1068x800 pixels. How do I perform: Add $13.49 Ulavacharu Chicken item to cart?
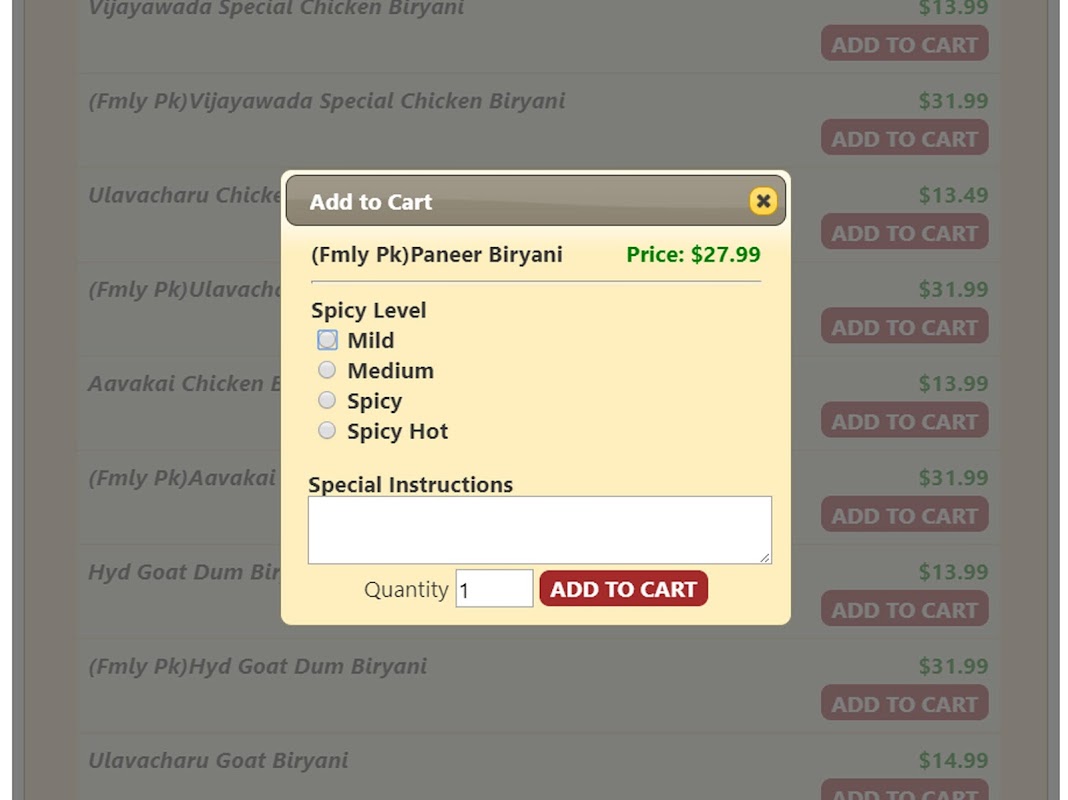pyautogui.click(x=904, y=233)
